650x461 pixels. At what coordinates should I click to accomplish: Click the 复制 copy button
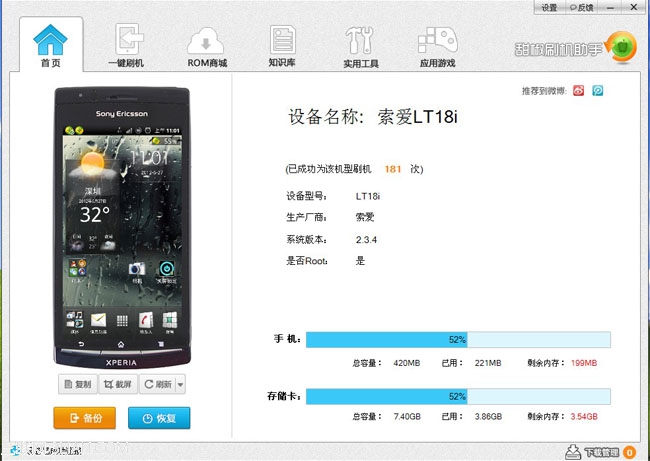coord(78,384)
